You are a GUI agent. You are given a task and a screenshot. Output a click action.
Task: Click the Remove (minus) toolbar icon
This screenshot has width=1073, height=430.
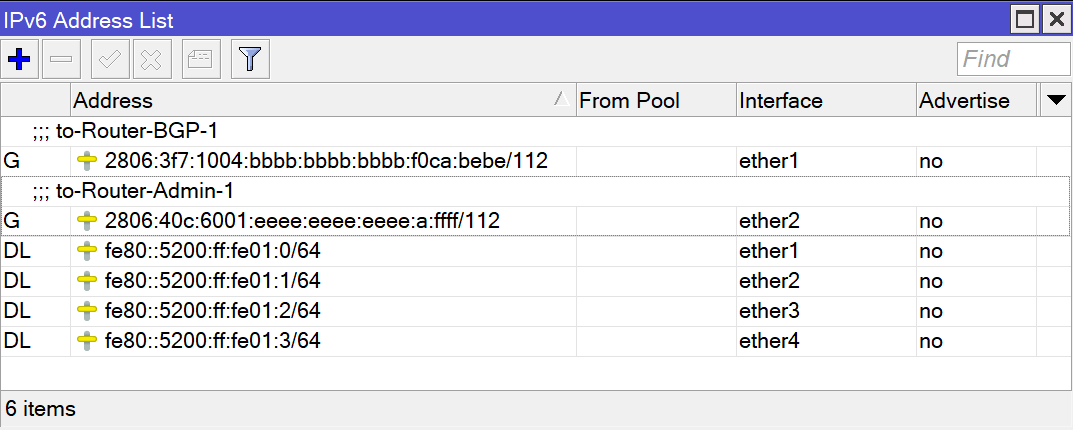[x=61, y=59]
